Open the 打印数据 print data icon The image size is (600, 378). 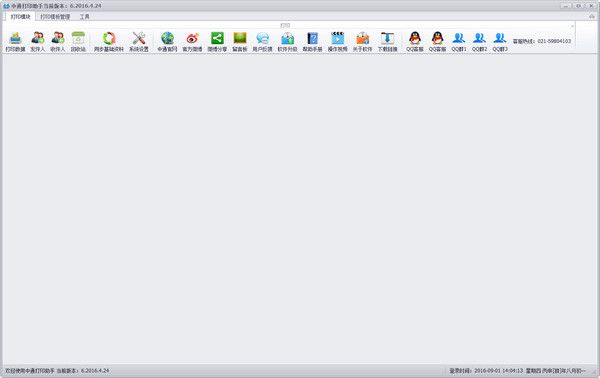[x=15, y=42]
